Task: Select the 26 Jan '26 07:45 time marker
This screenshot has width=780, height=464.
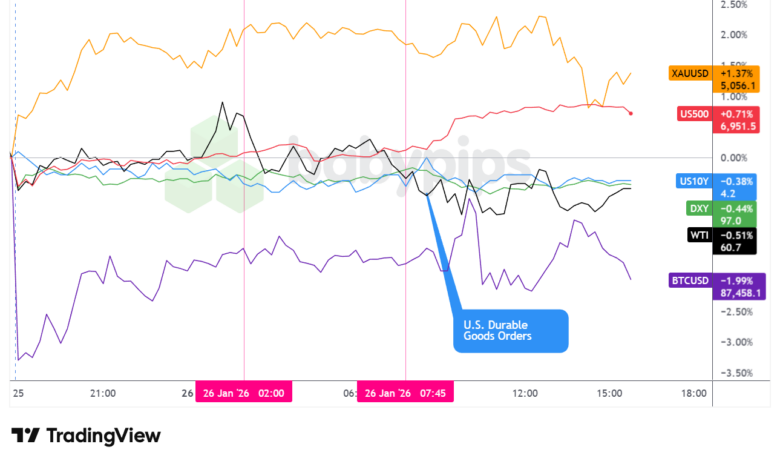Action: (x=406, y=393)
